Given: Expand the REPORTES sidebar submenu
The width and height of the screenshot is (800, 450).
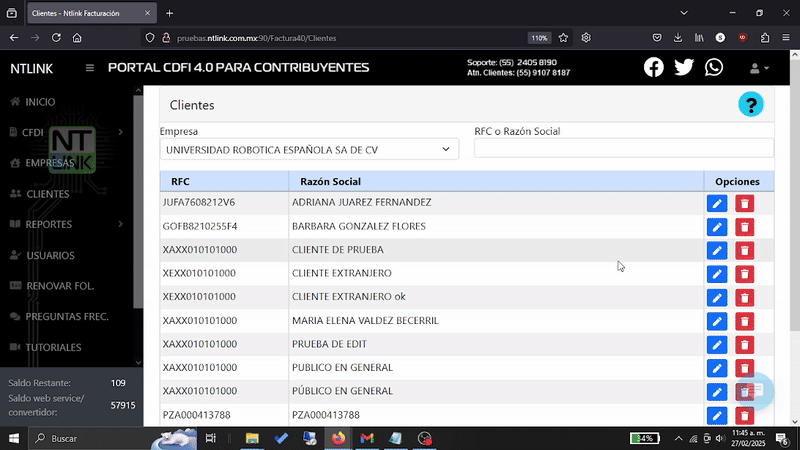Looking at the screenshot, I should pyautogui.click(x=120, y=224).
